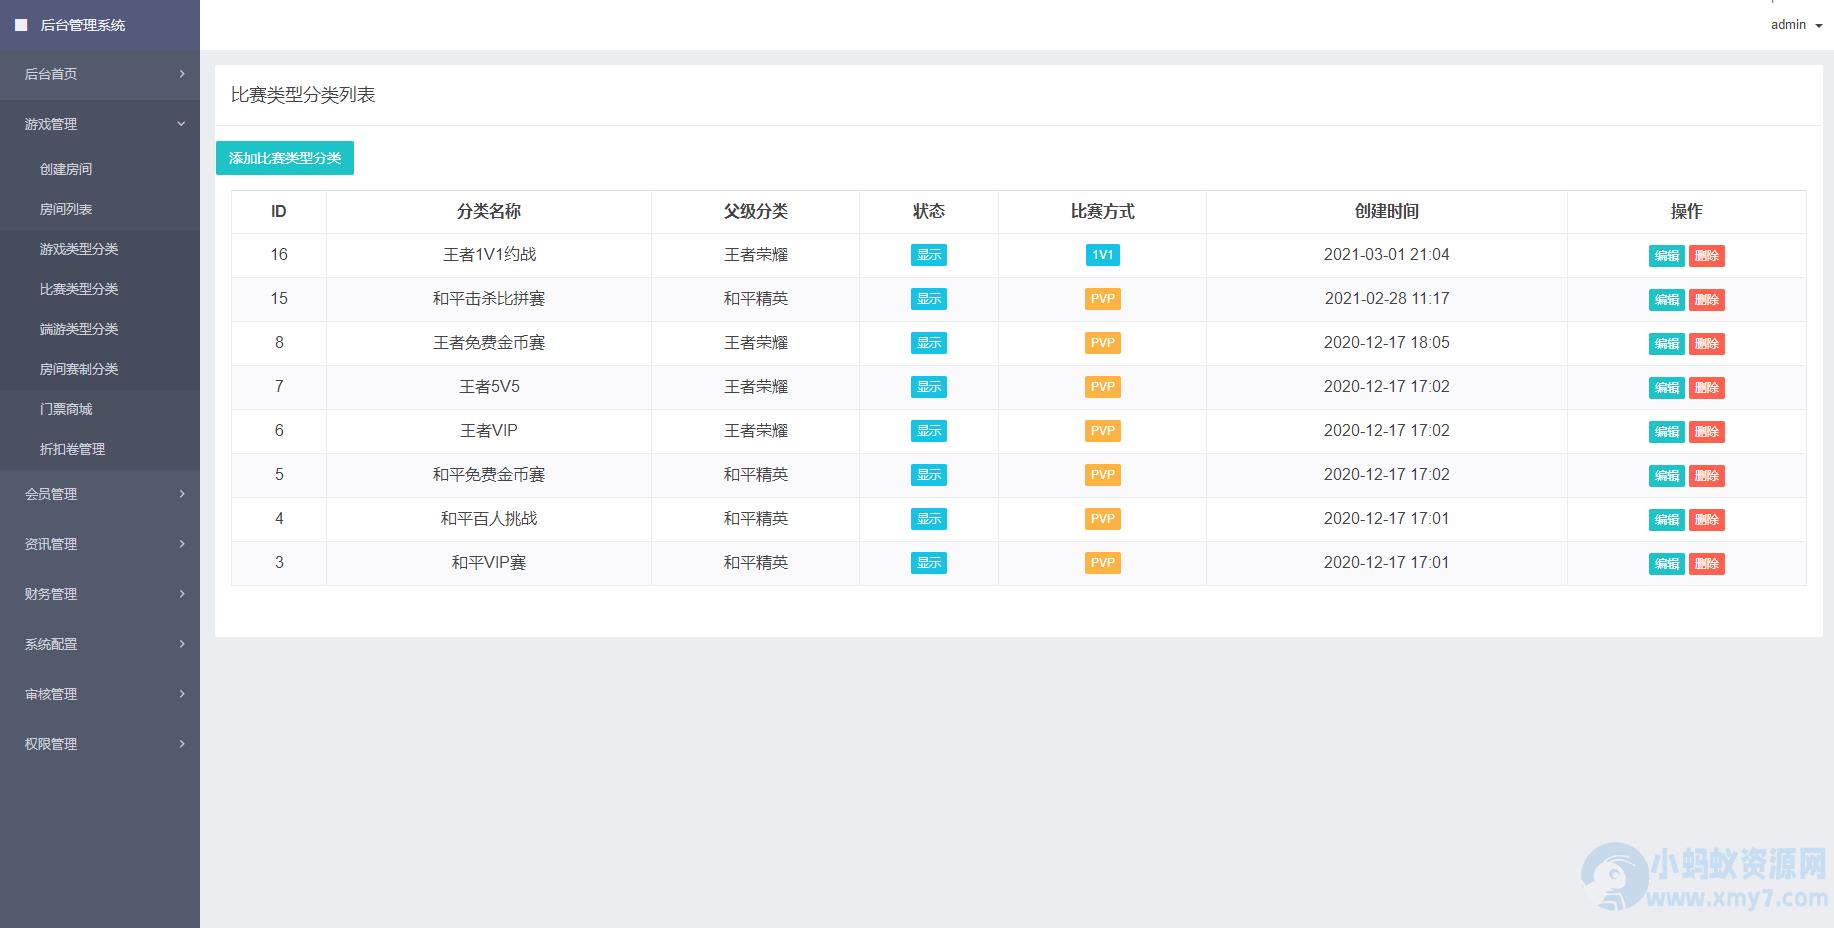
Task: Edit the 和平击杀比拼赛 row
Action: tap(1667, 300)
